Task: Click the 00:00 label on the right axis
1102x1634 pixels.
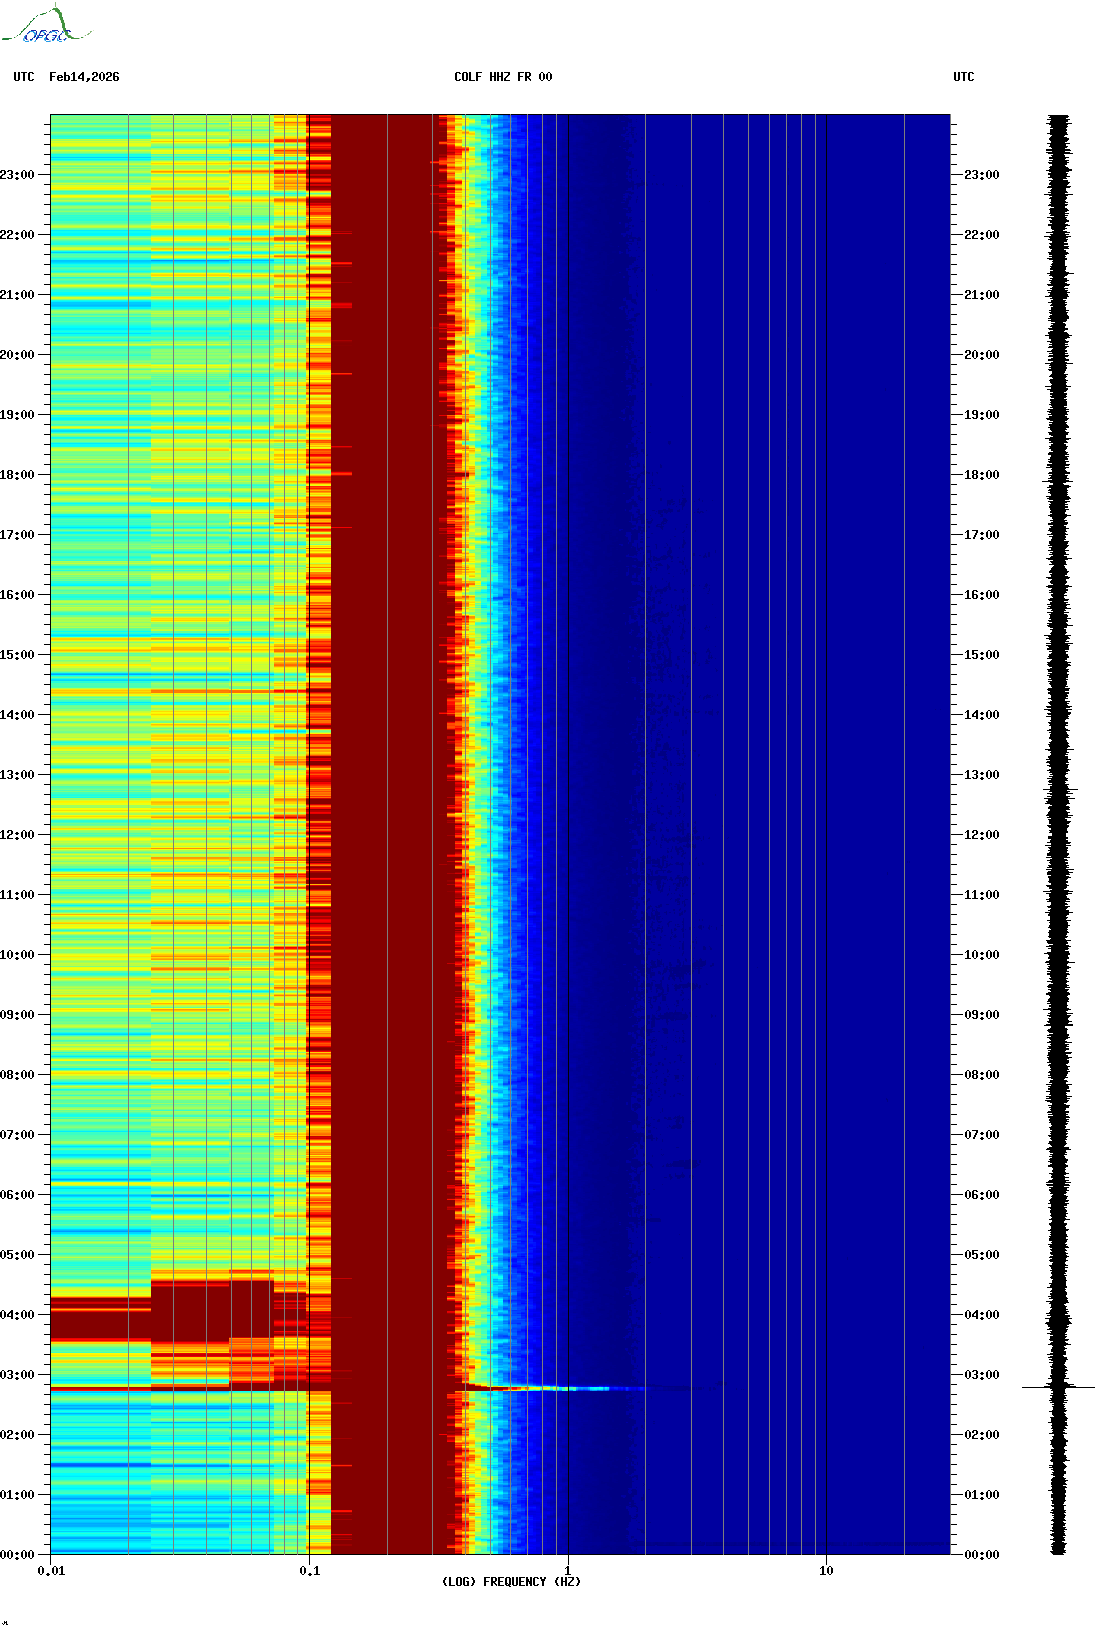Action: (x=981, y=1555)
